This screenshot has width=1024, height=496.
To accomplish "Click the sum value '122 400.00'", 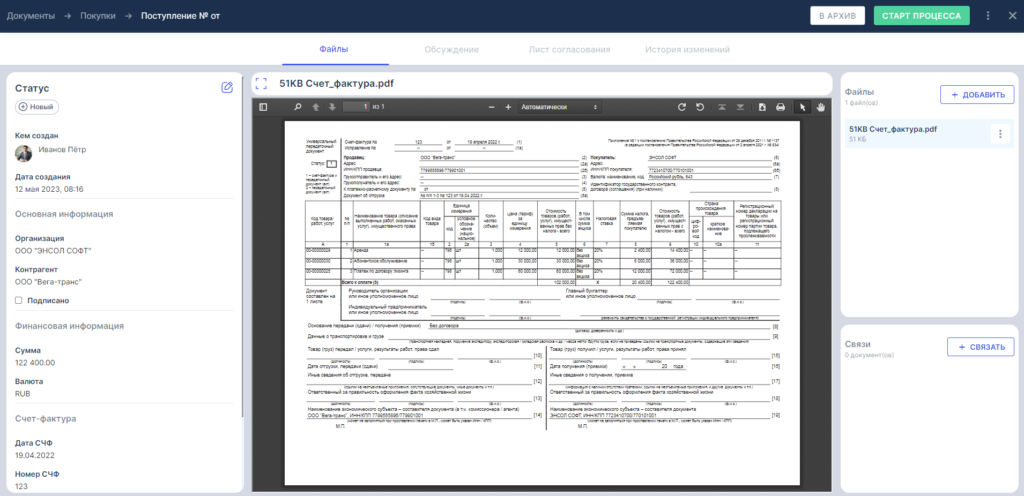I will [35, 363].
